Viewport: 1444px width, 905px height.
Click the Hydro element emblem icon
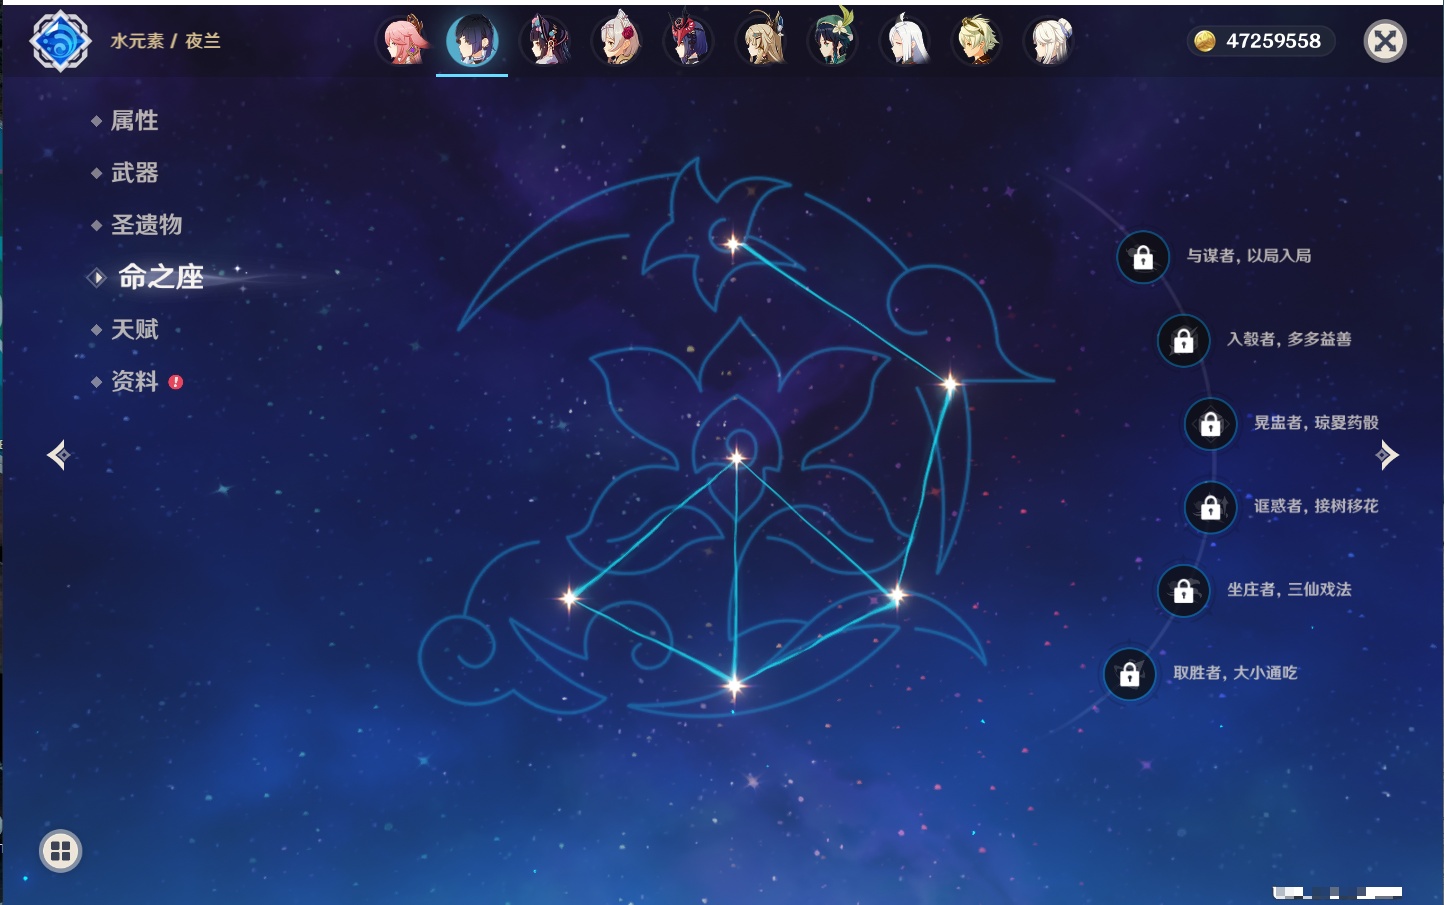click(x=61, y=41)
